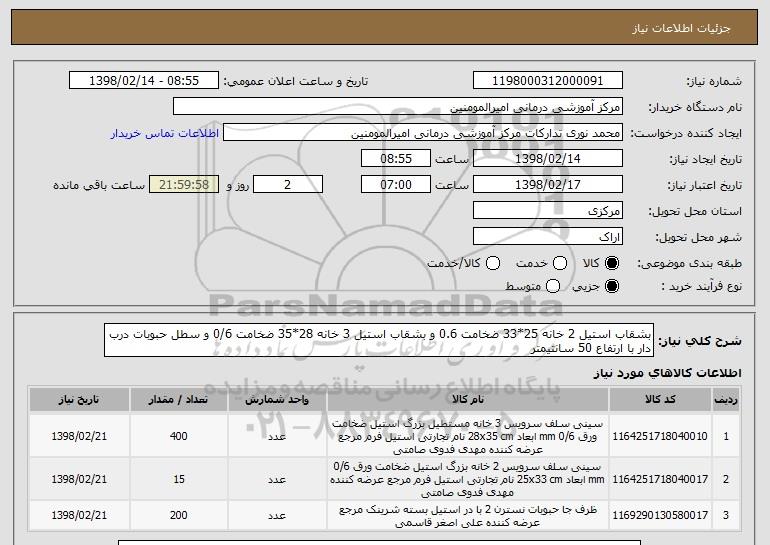The image size is (770, 545).
Task: Select product code 1164251718040017
Action: (660, 479)
